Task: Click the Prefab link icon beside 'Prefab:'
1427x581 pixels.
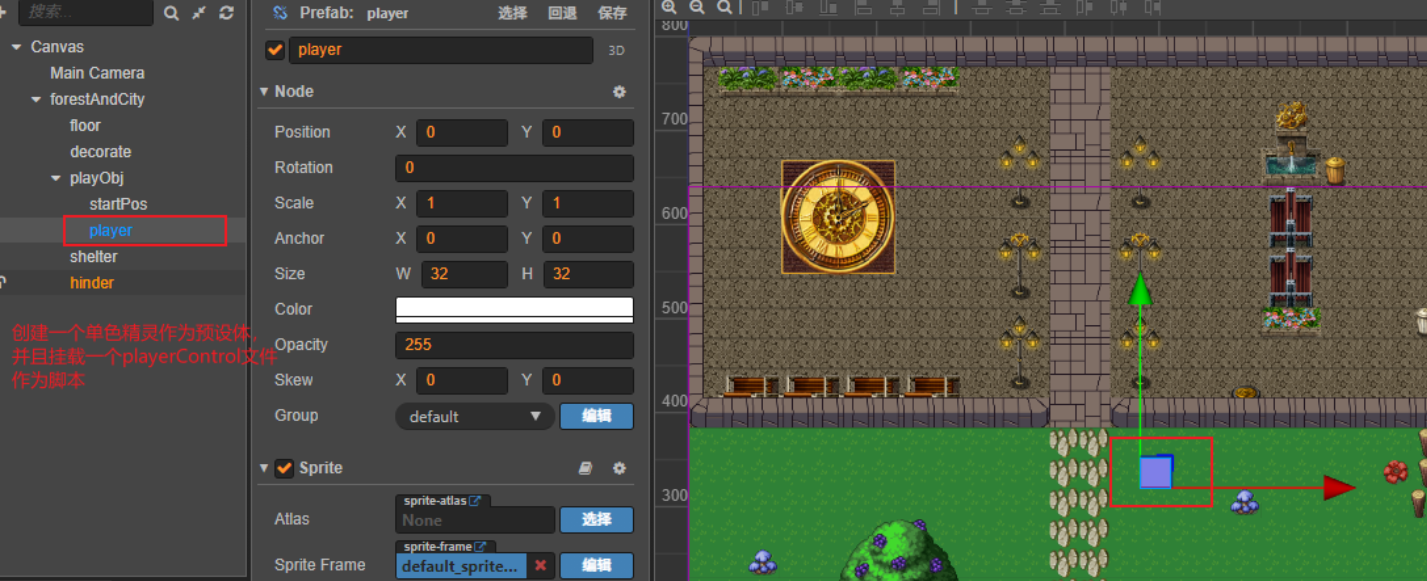Action: pos(280,13)
